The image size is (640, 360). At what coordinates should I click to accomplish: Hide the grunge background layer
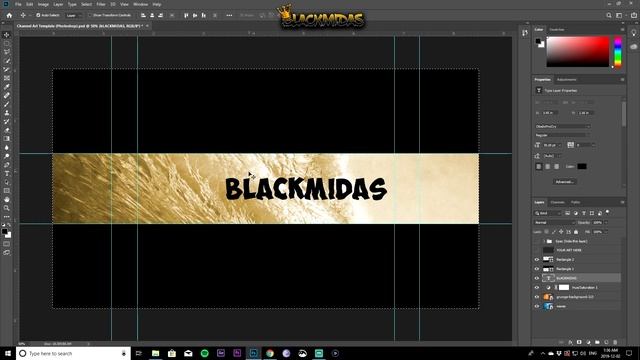pyautogui.click(x=537, y=297)
